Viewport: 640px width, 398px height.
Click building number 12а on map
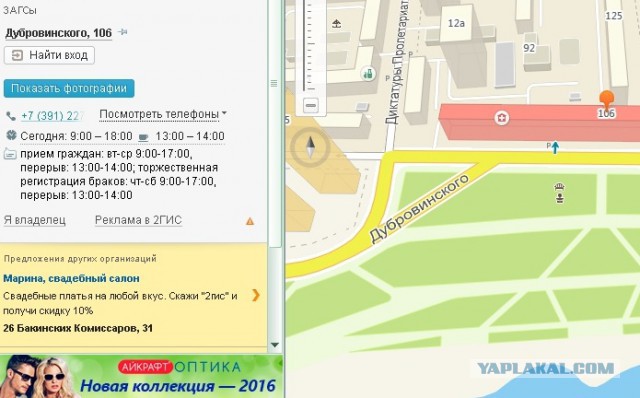pos(456,23)
